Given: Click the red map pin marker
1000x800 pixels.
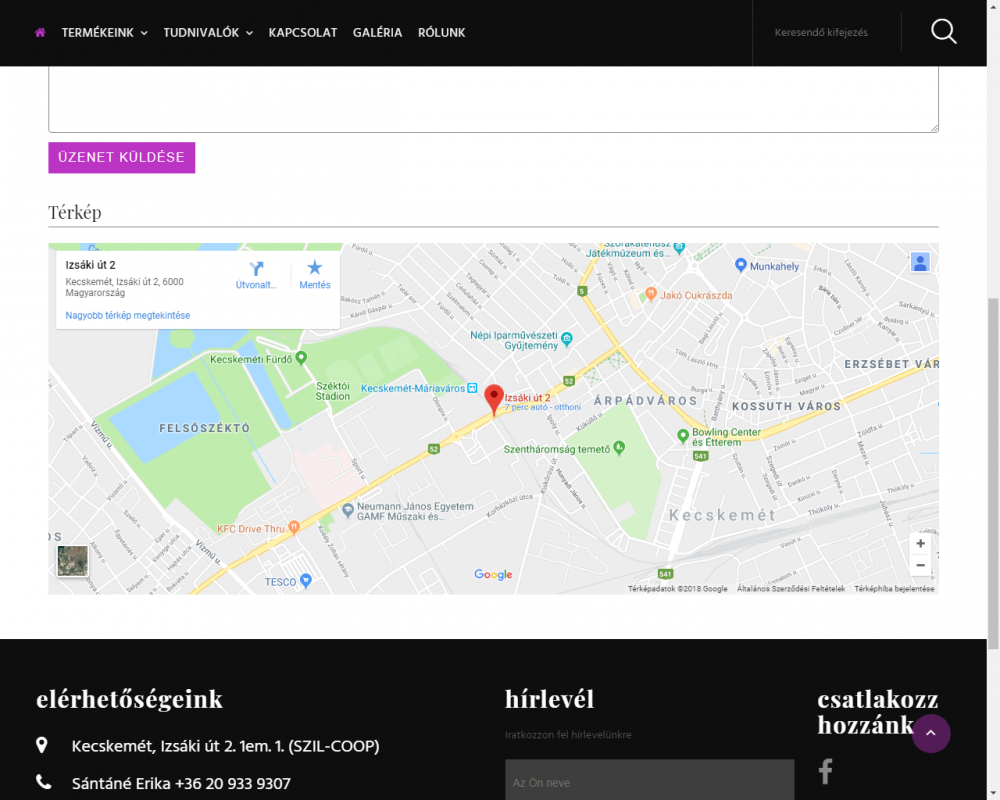Looking at the screenshot, I should tap(494, 399).
